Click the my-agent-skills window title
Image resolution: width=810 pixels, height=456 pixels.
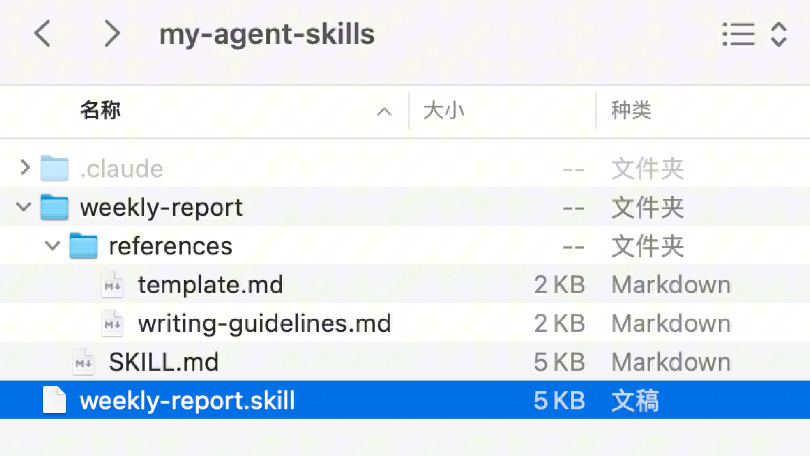tap(267, 35)
